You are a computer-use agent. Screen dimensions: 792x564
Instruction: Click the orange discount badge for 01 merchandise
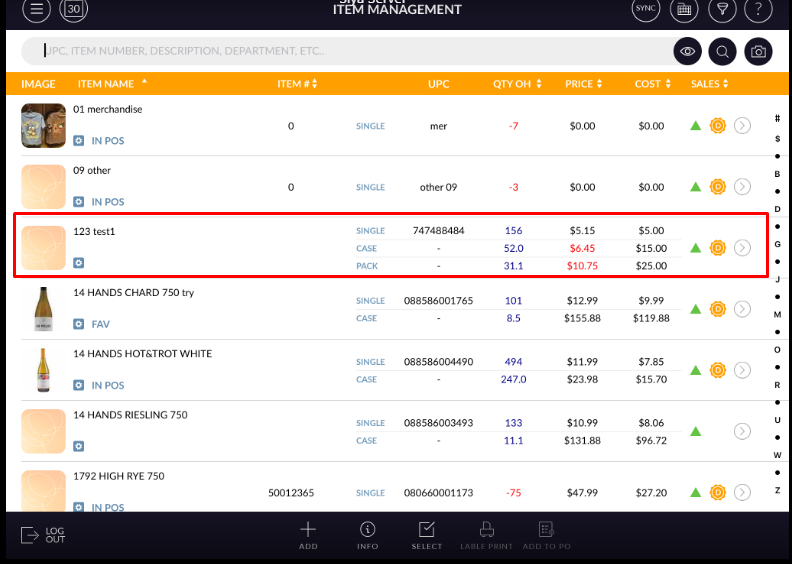pos(717,126)
